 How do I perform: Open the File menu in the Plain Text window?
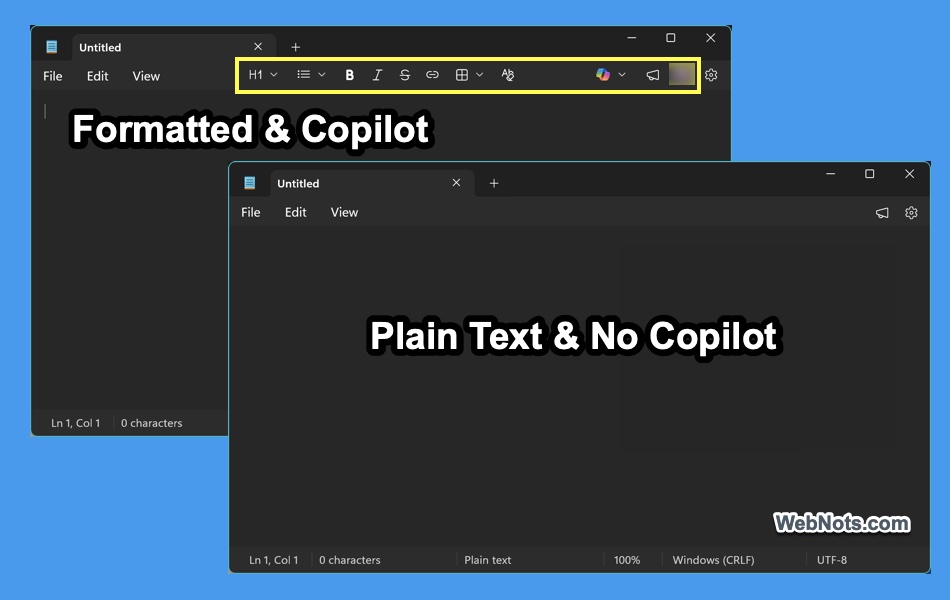[251, 213]
